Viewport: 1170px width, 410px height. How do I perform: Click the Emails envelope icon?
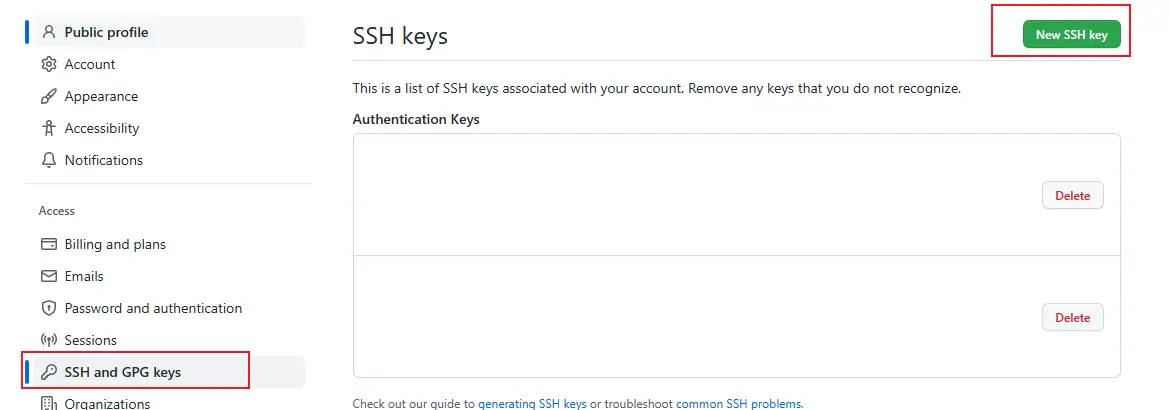49,276
